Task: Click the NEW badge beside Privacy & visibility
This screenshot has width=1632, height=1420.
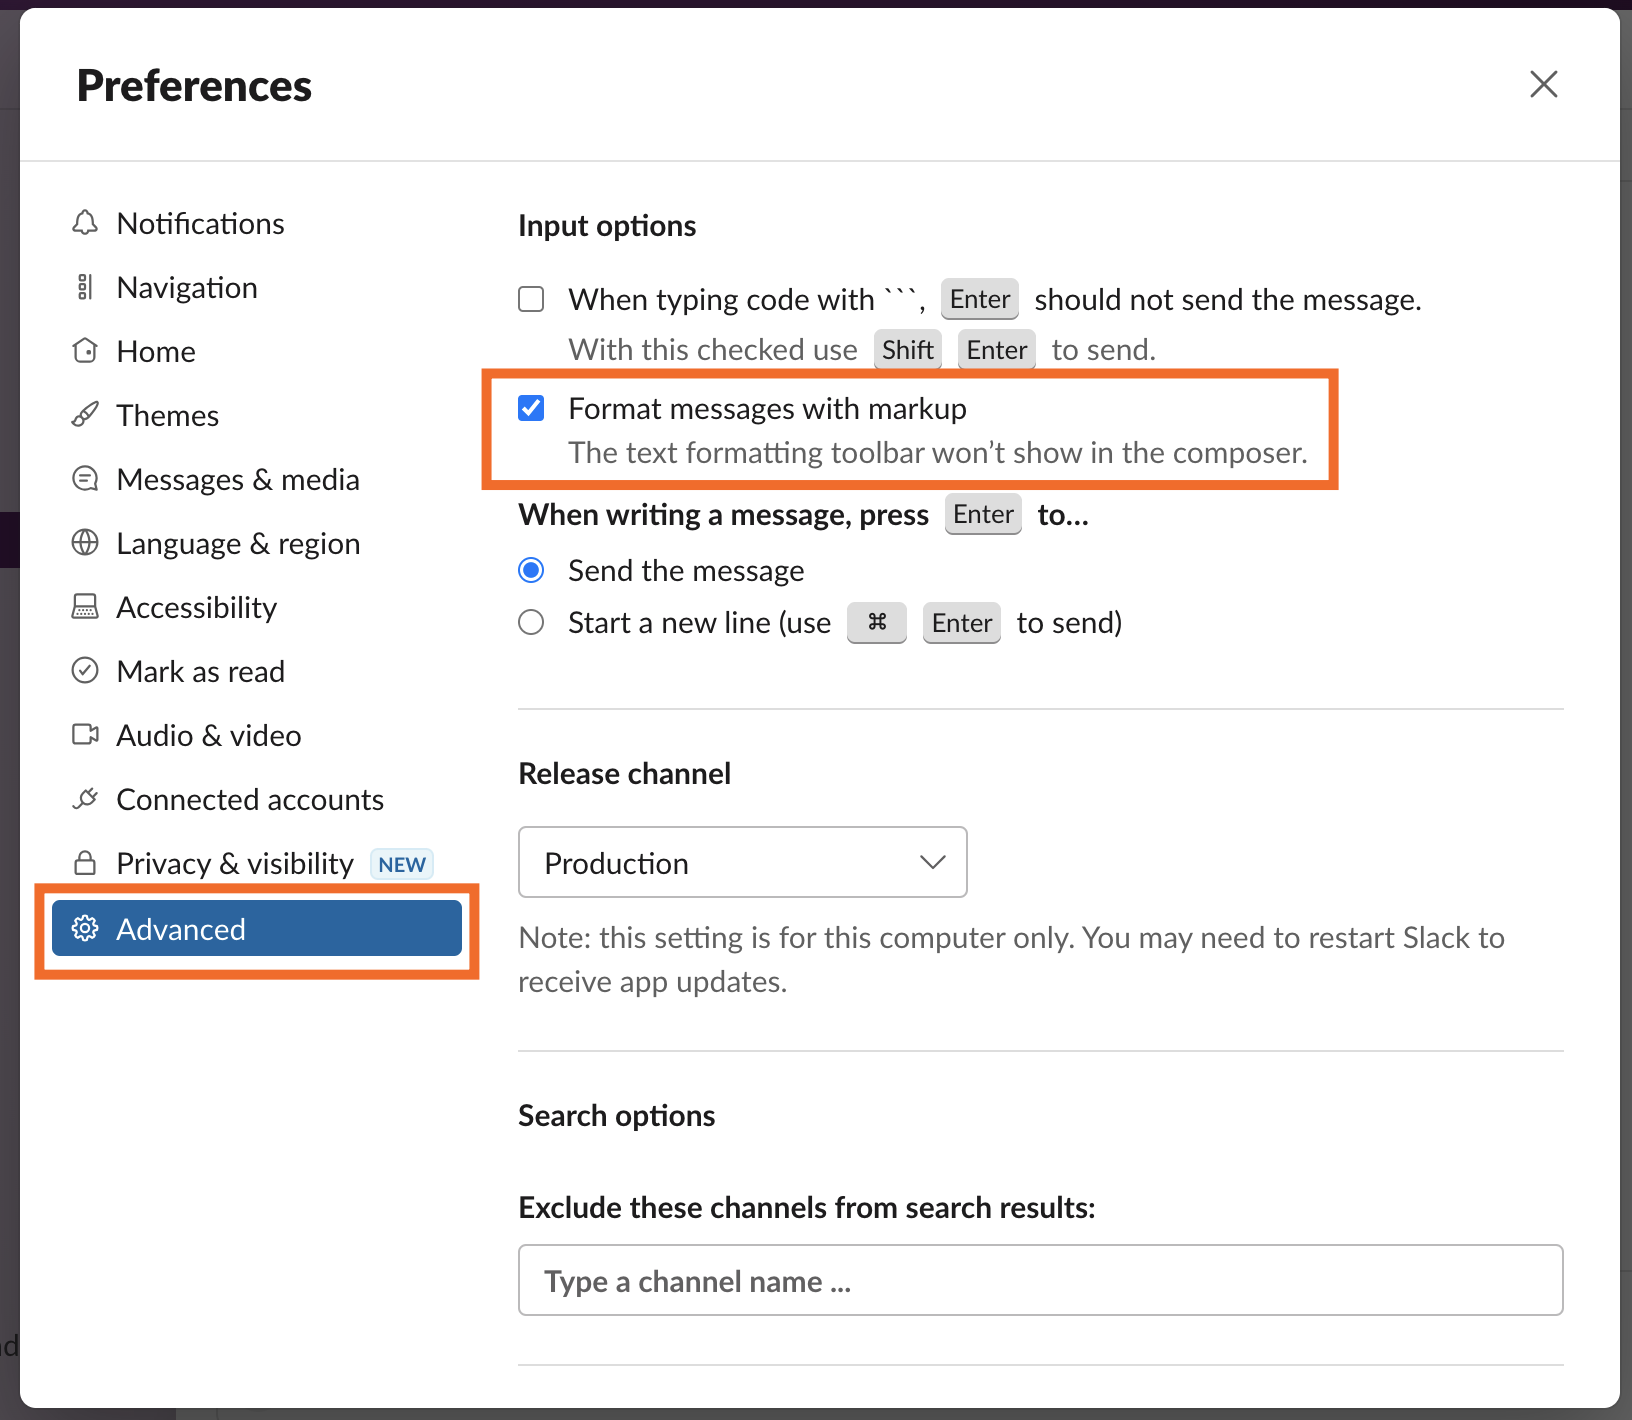Action: (x=402, y=864)
